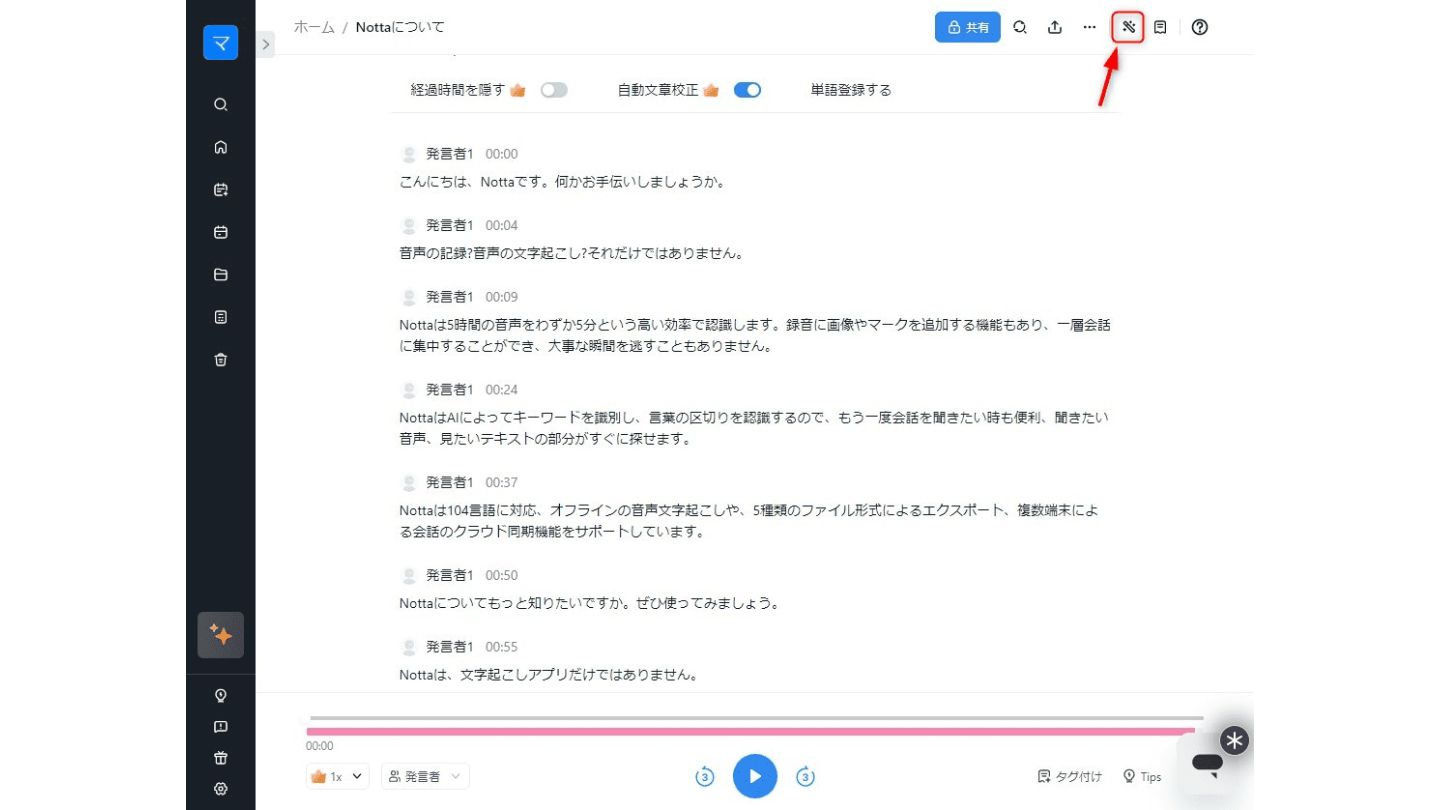Image resolution: width=1440 pixels, height=810 pixels.
Task: Open the sidebar calendar with sparkle icon
Action: click(x=221, y=189)
